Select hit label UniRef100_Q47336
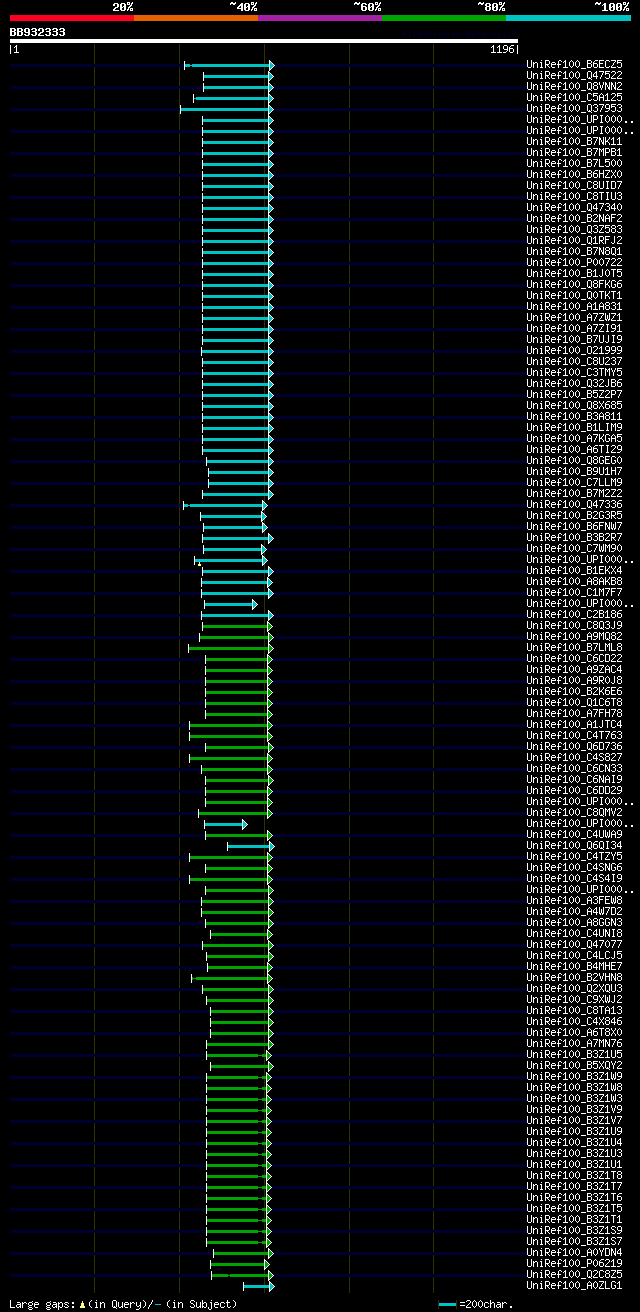This screenshot has width=640, height=1312. tap(574, 504)
